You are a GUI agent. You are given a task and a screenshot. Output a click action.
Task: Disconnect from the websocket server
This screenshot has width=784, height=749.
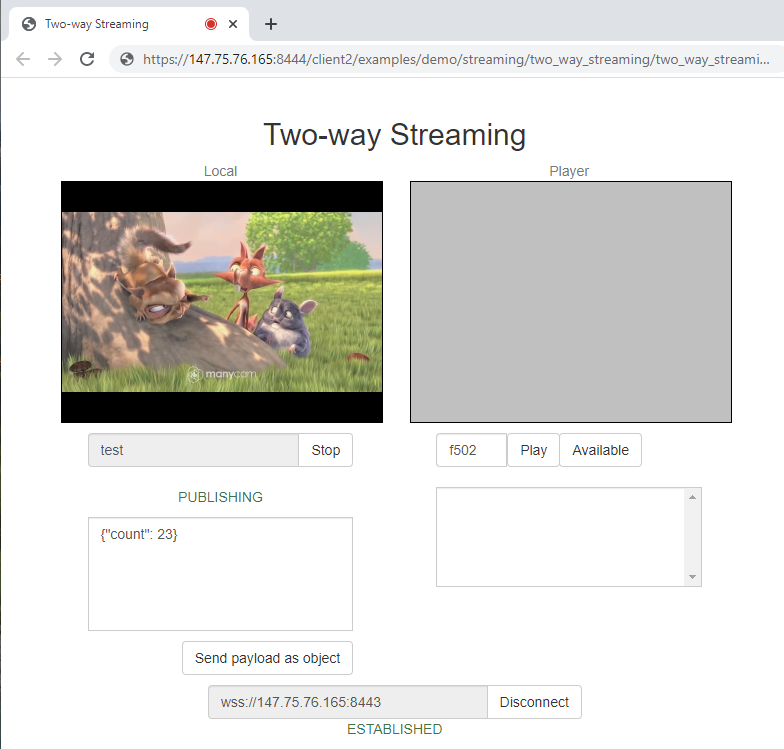(x=534, y=702)
